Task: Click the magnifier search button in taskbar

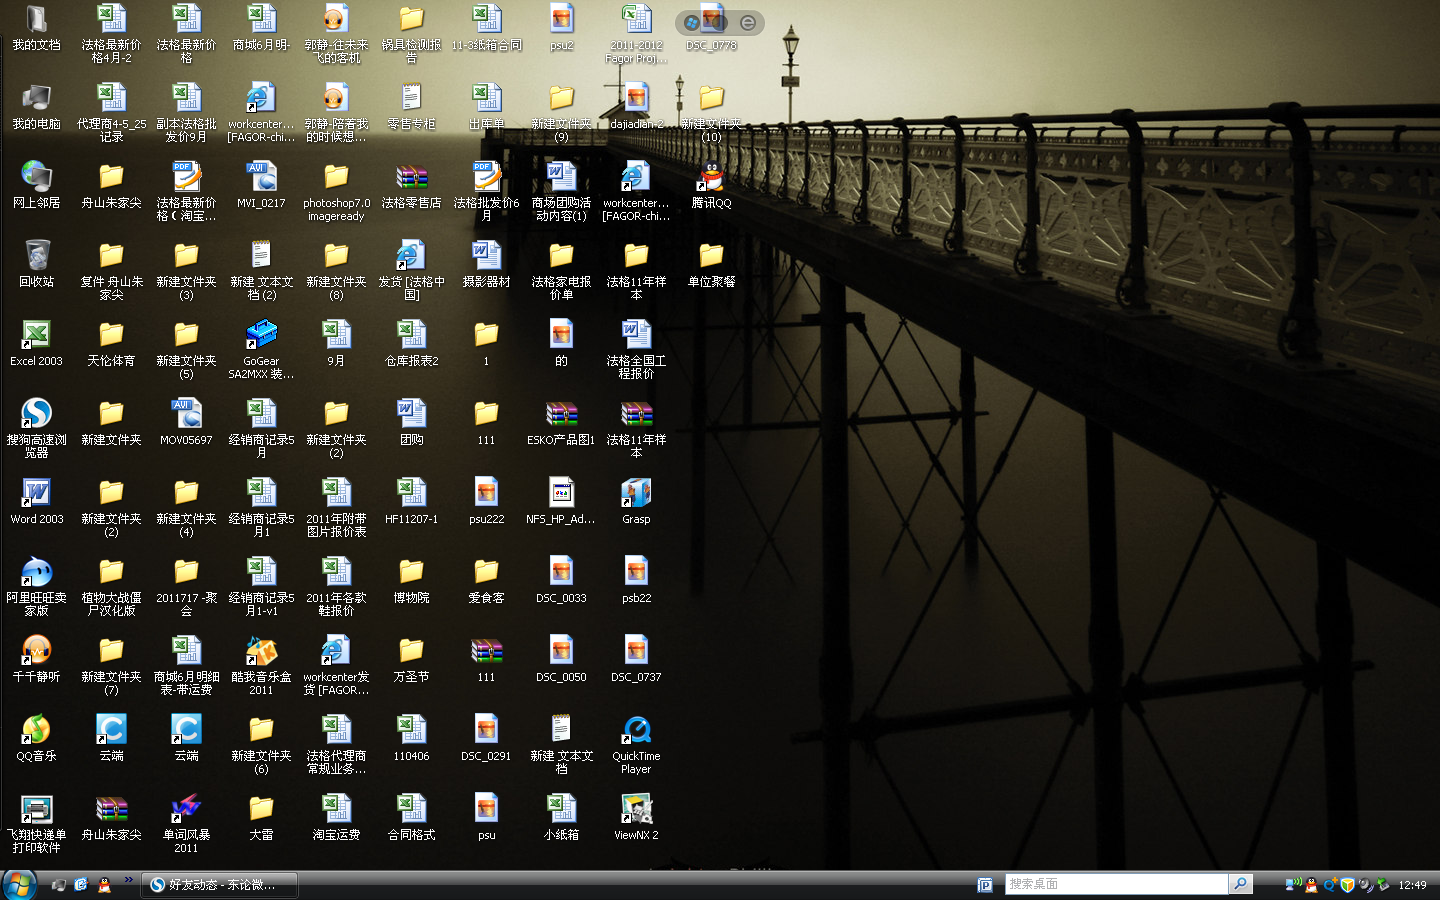Action: click(x=1240, y=884)
